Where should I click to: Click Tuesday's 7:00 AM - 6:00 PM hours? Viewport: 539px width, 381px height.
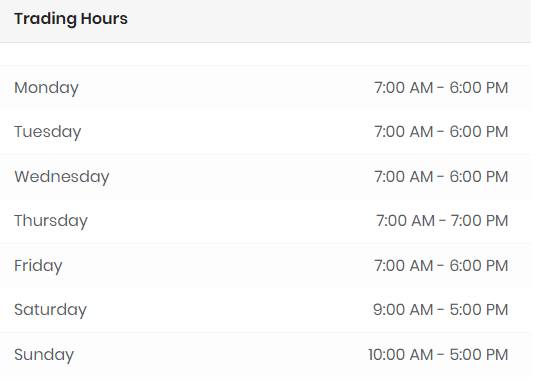(441, 131)
